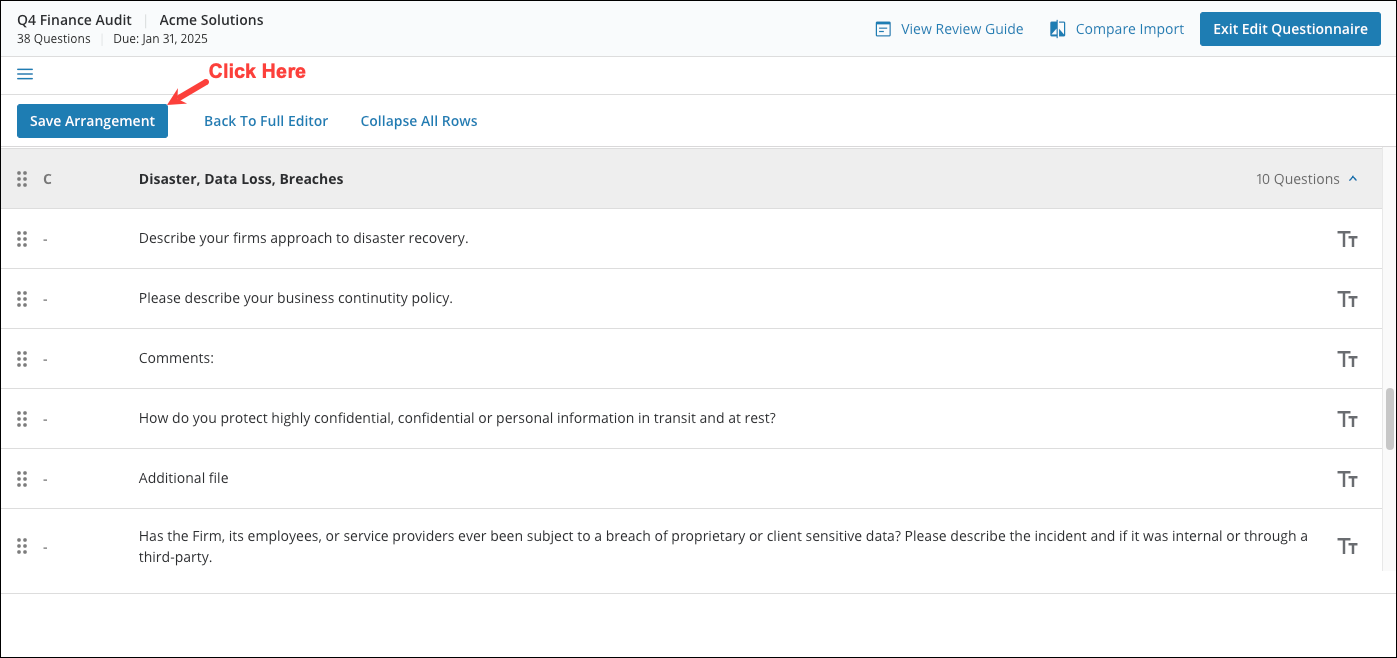
Task: Open text formatting for the Comments row
Action: [1347, 358]
